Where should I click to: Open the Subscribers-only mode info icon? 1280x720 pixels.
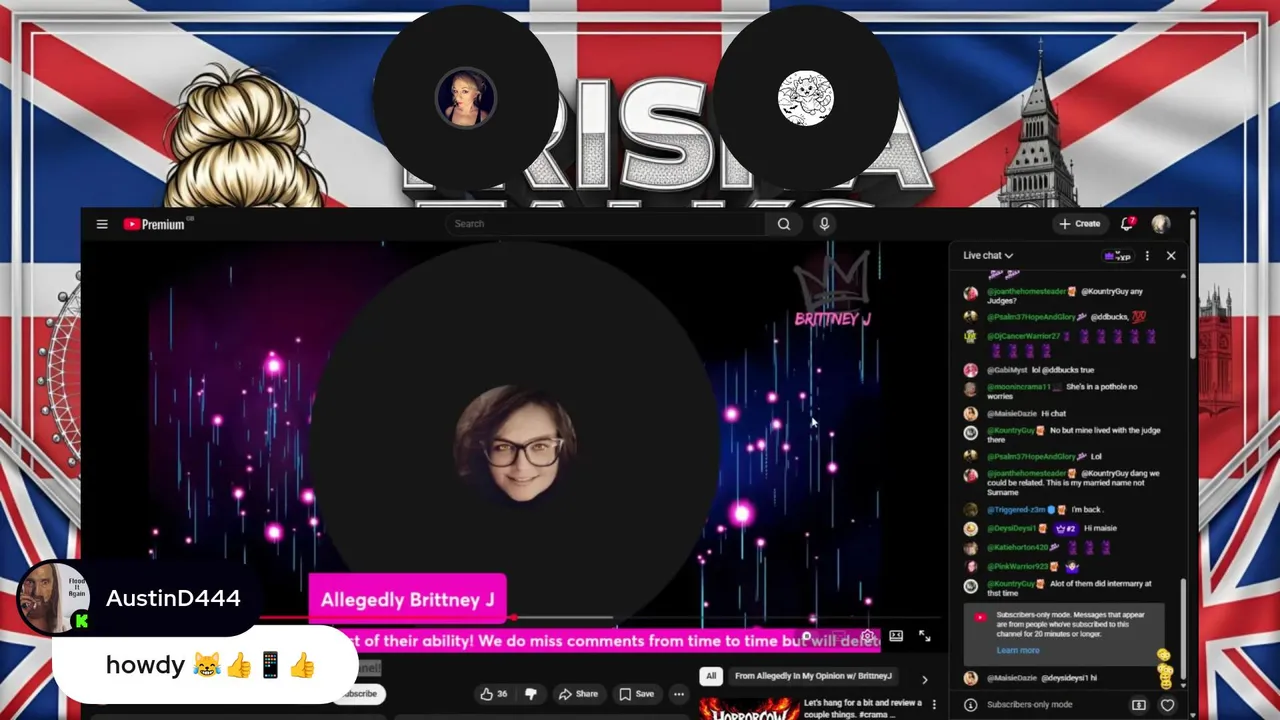coord(970,705)
